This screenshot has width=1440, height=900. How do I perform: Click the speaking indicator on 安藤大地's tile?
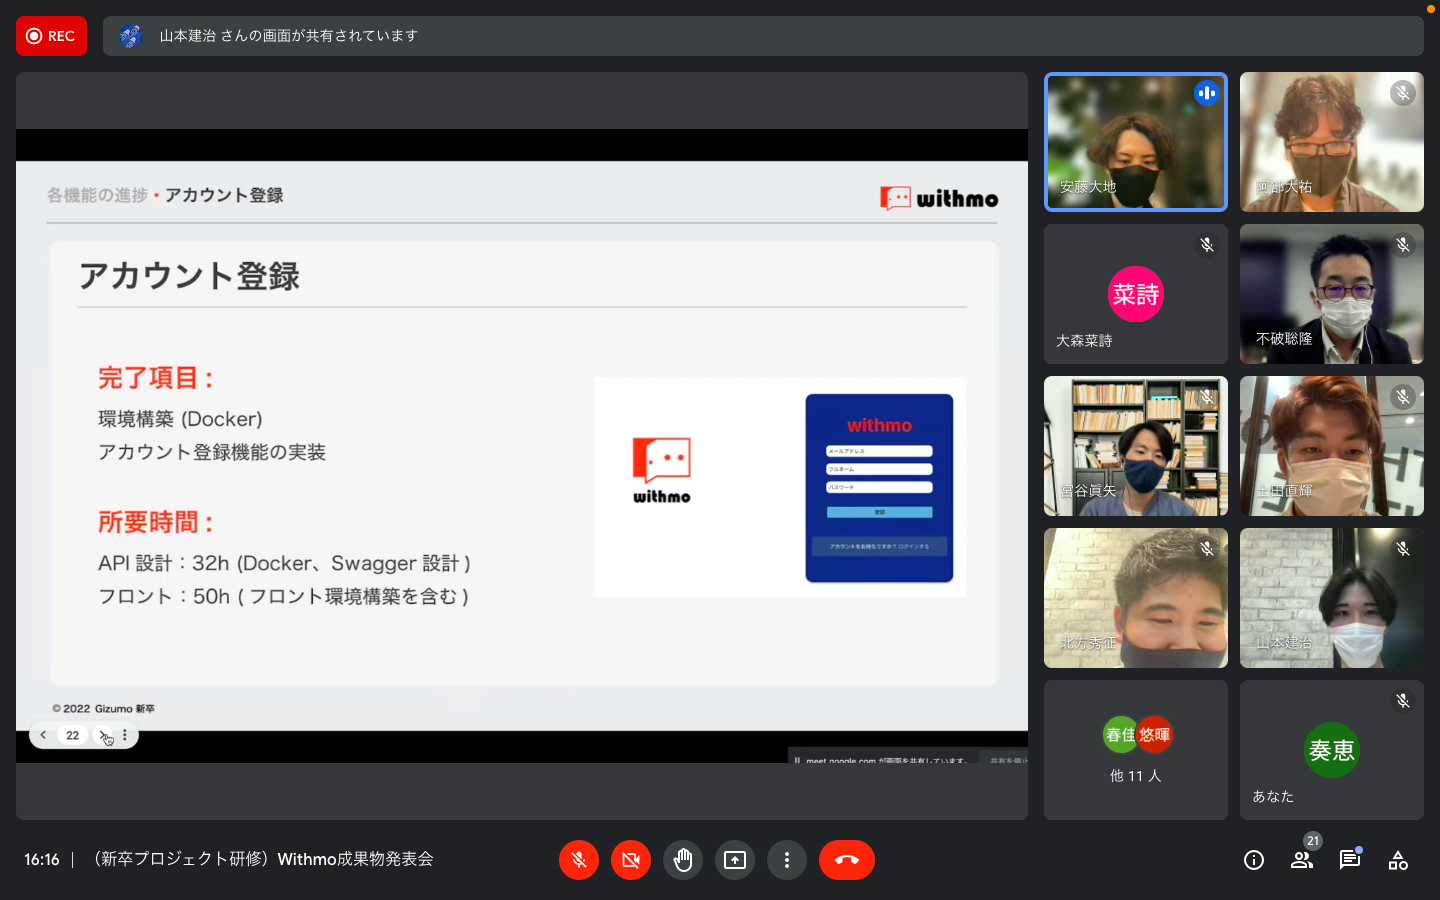point(1207,93)
